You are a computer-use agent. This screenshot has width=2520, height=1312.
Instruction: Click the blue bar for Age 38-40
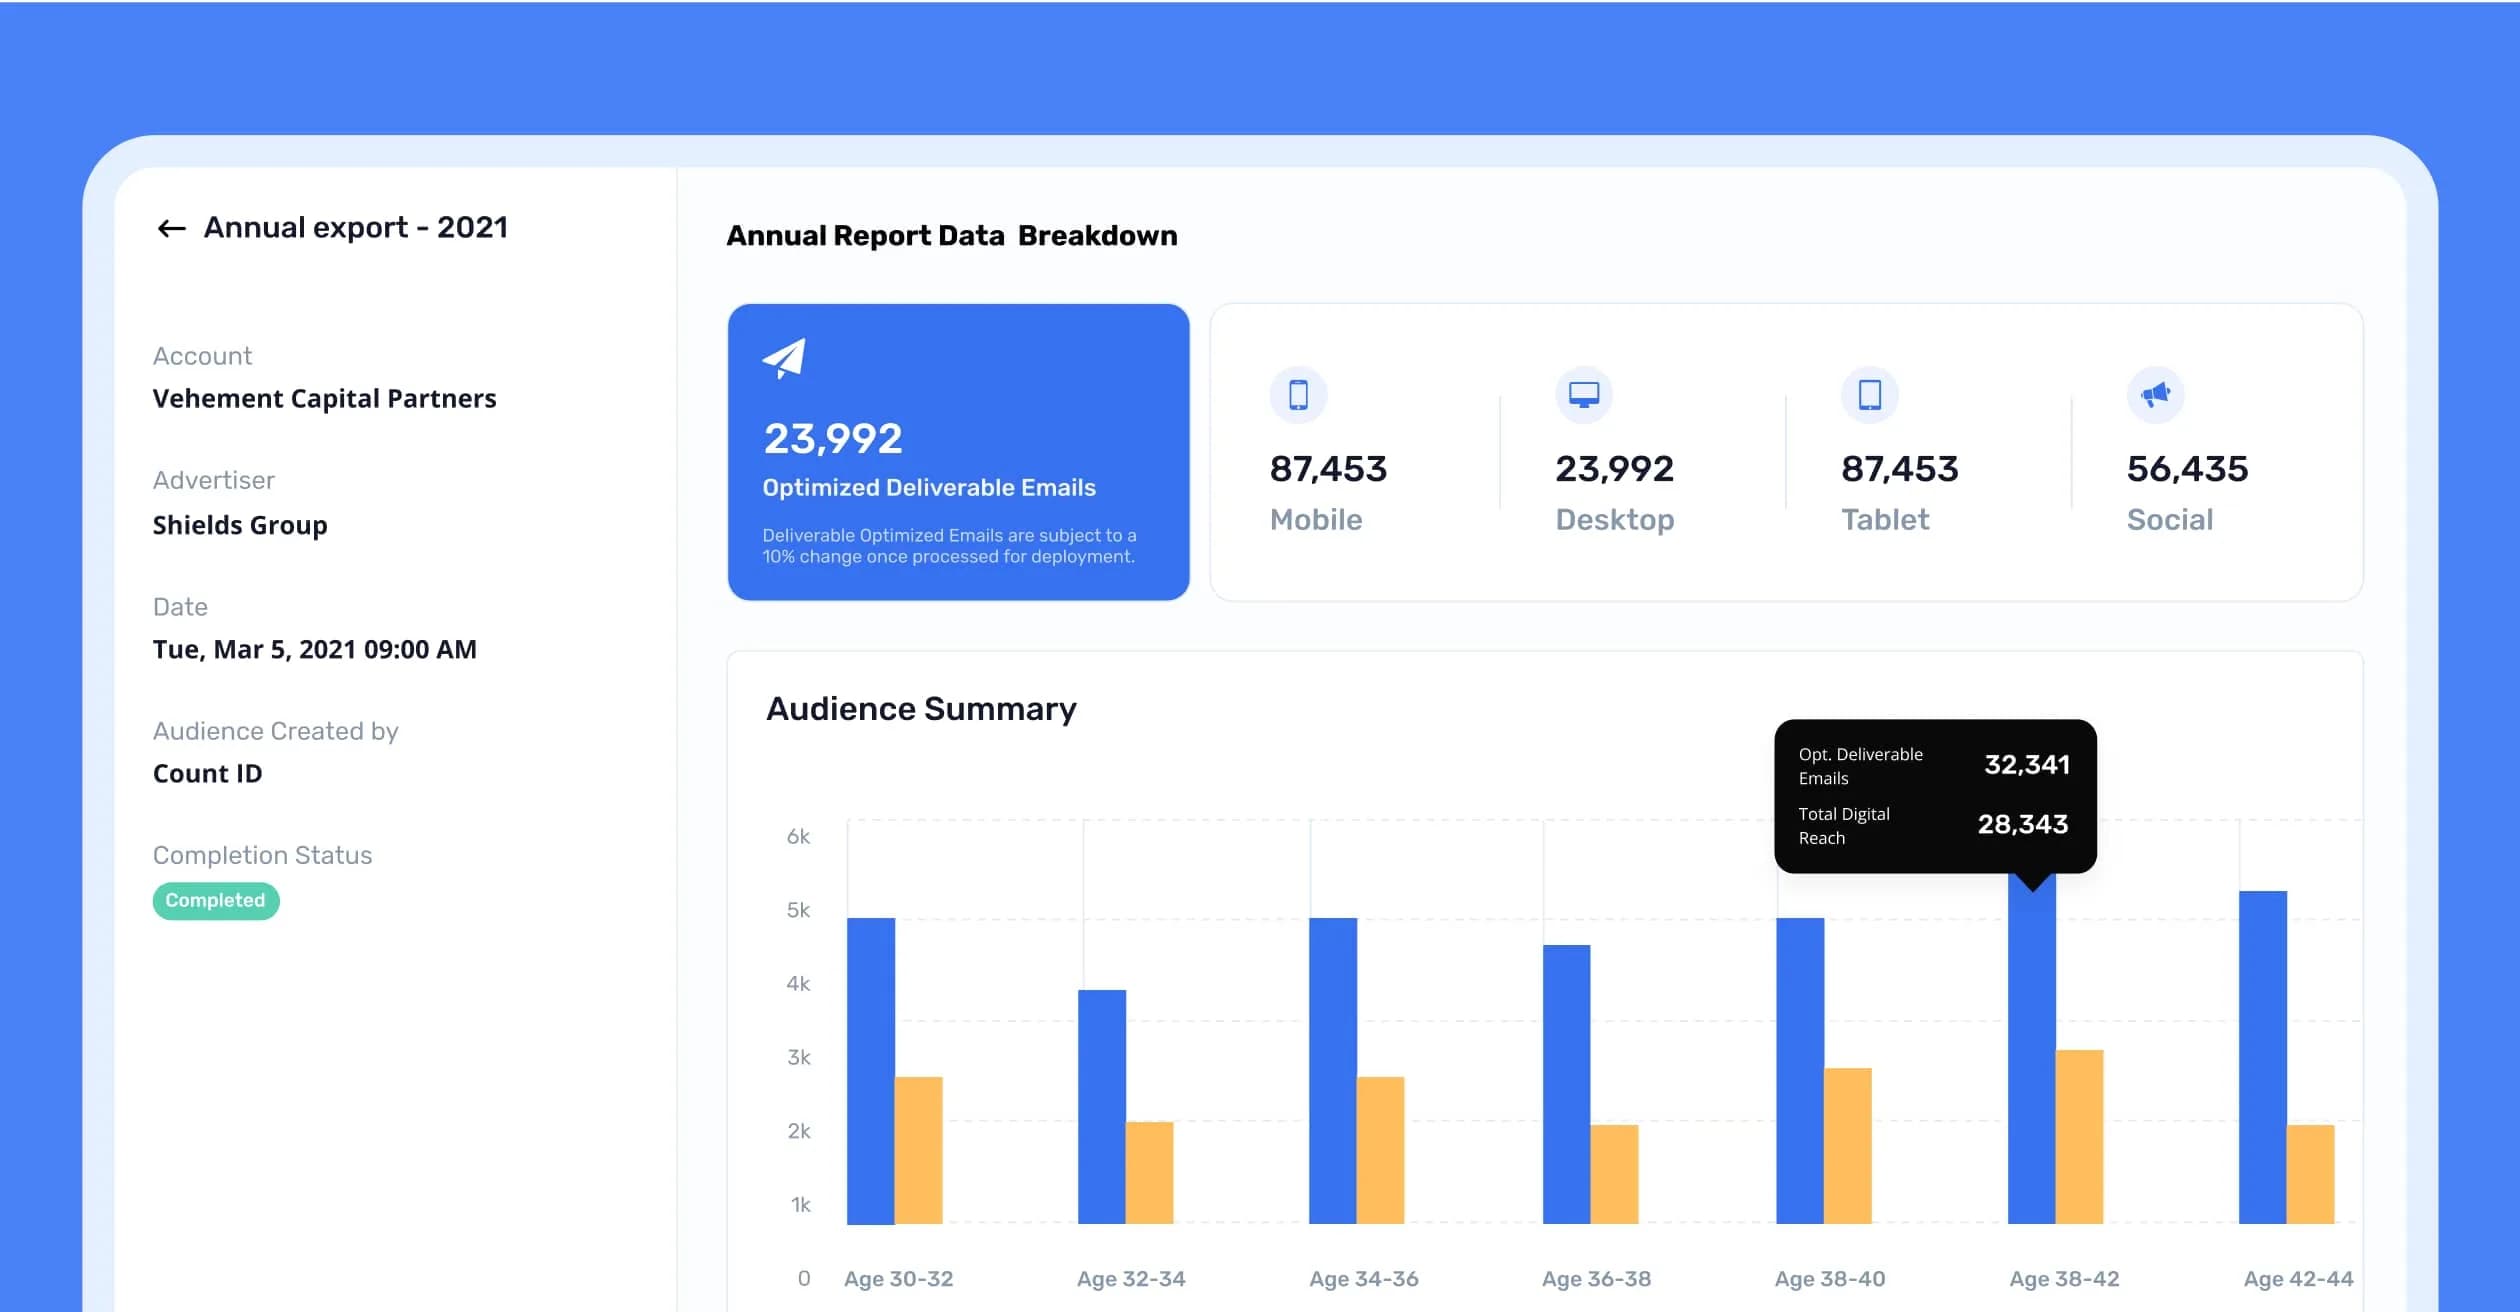pyautogui.click(x=1800, y=1071)
